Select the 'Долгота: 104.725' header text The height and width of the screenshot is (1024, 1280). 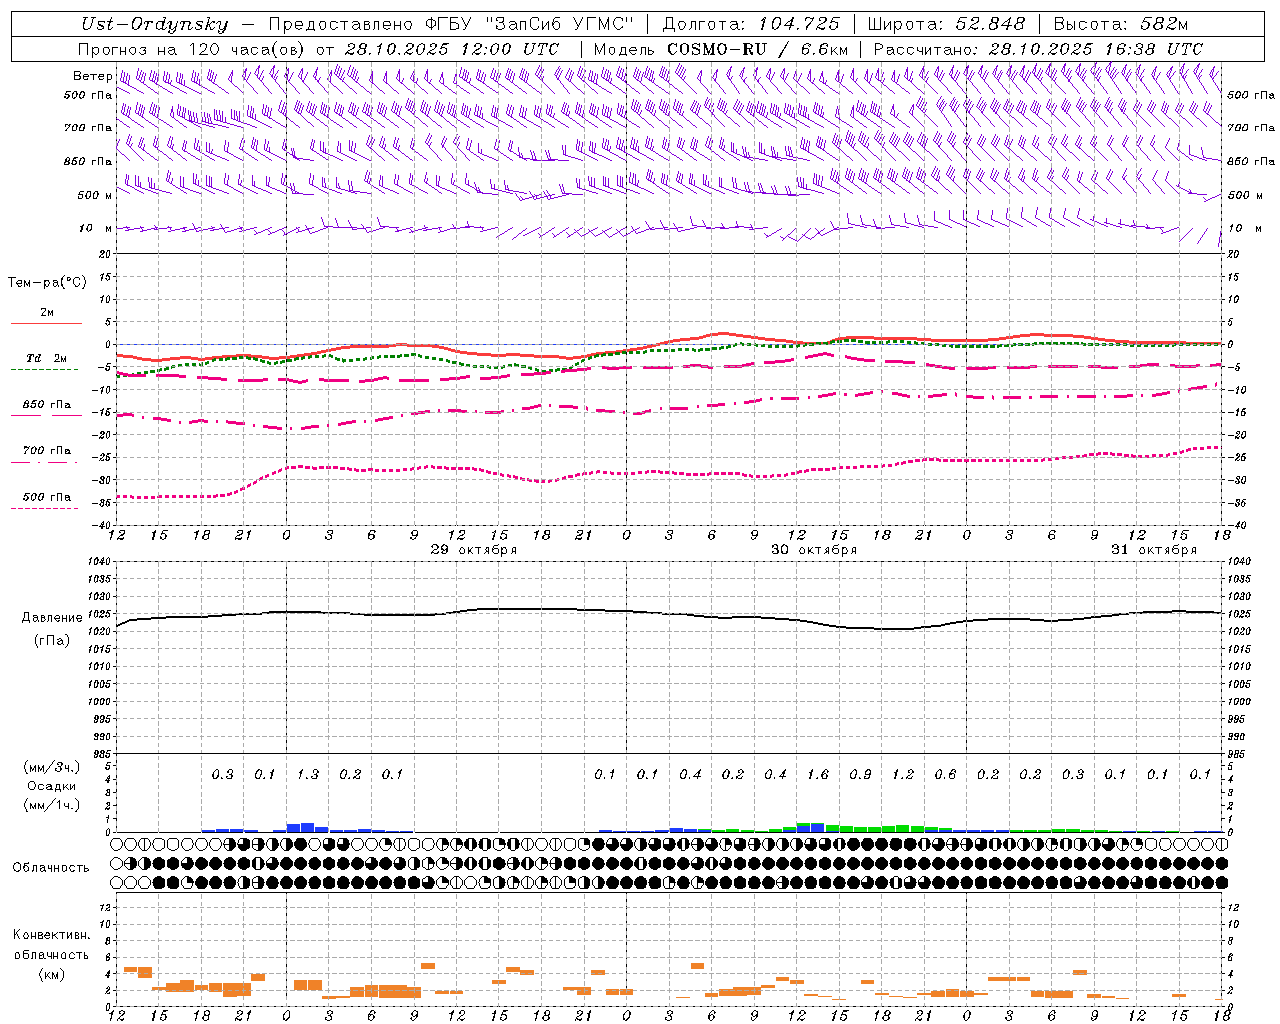751,25
